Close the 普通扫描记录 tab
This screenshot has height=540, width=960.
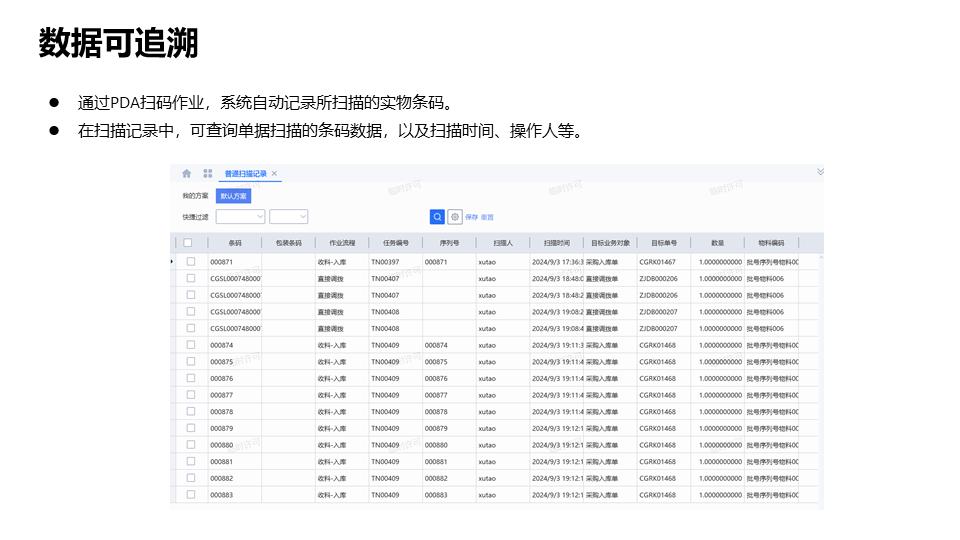point(274,174)
